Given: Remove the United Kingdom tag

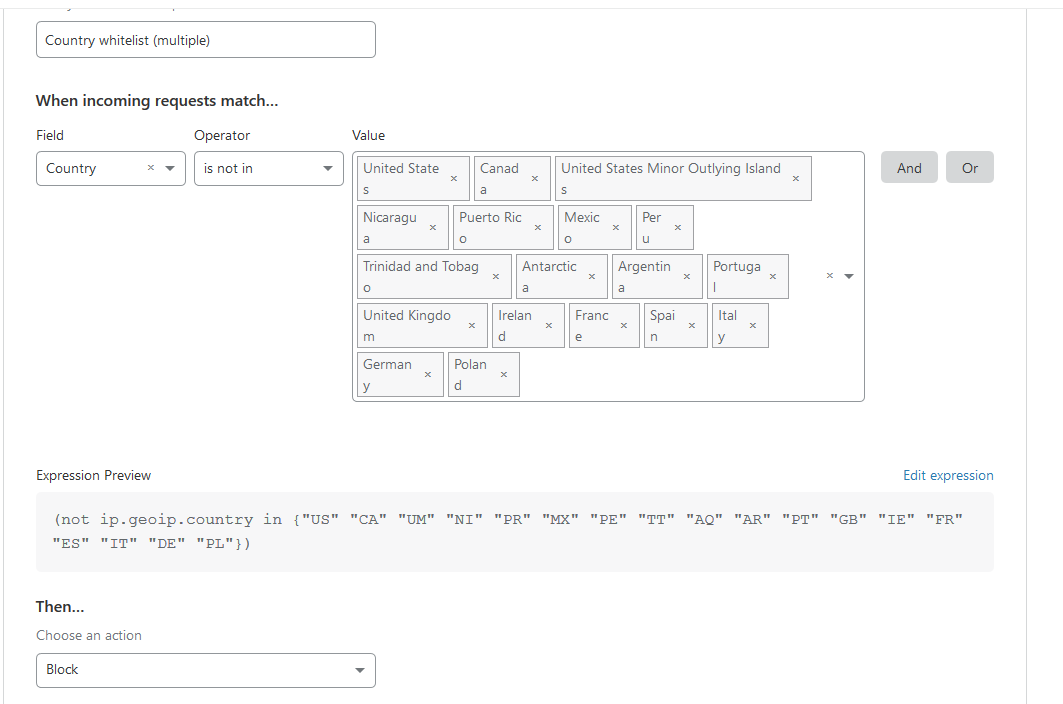Looking at the screenshot, I should (471, 326).
